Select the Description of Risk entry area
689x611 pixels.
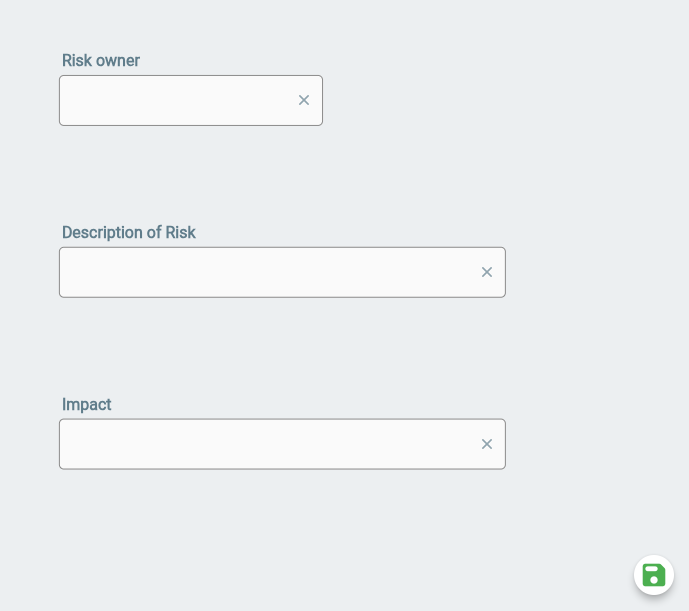265,272
